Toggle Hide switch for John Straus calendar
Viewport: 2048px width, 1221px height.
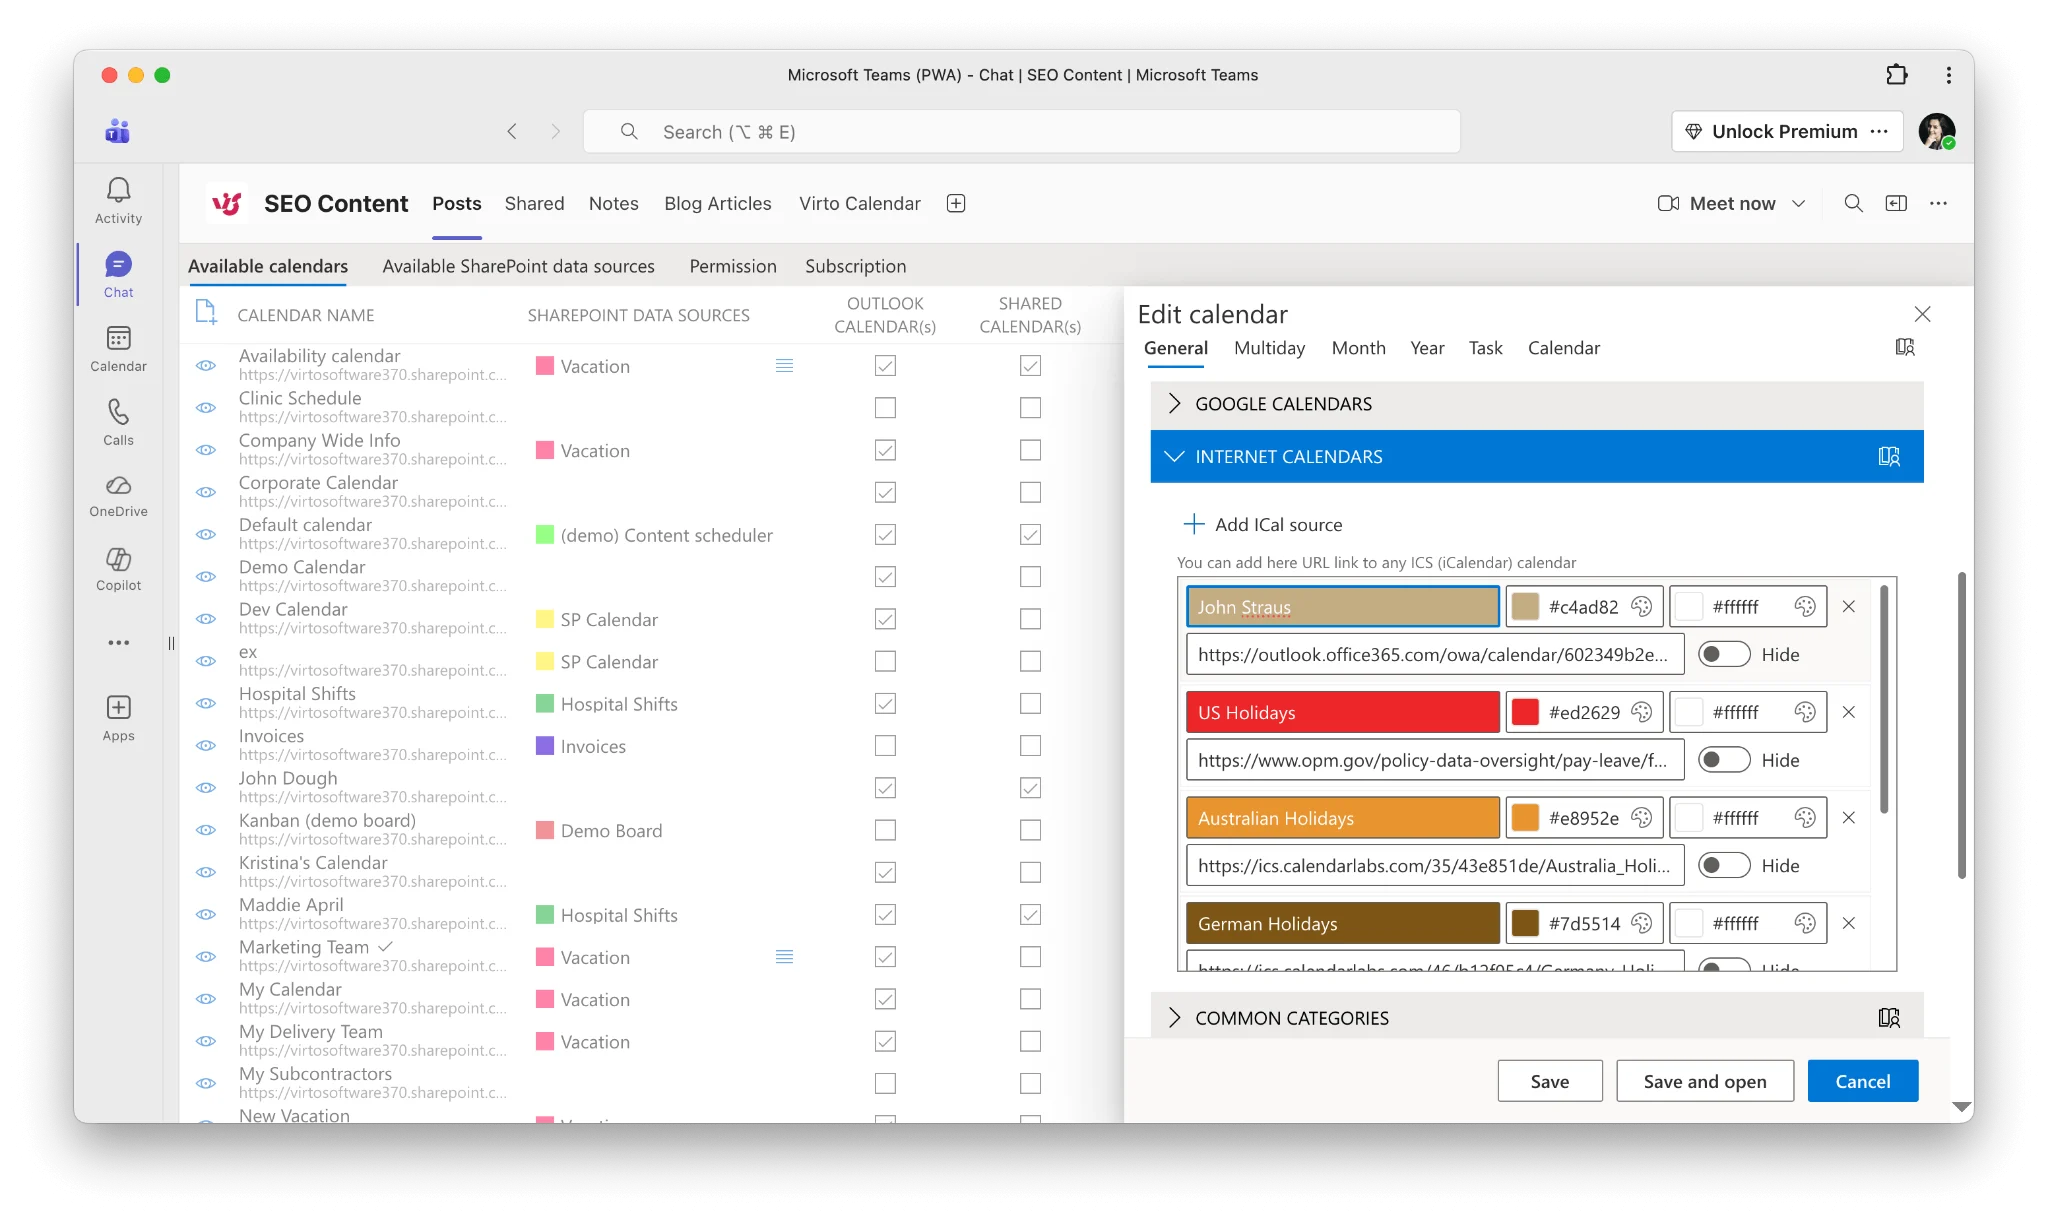click(1724, 654)
